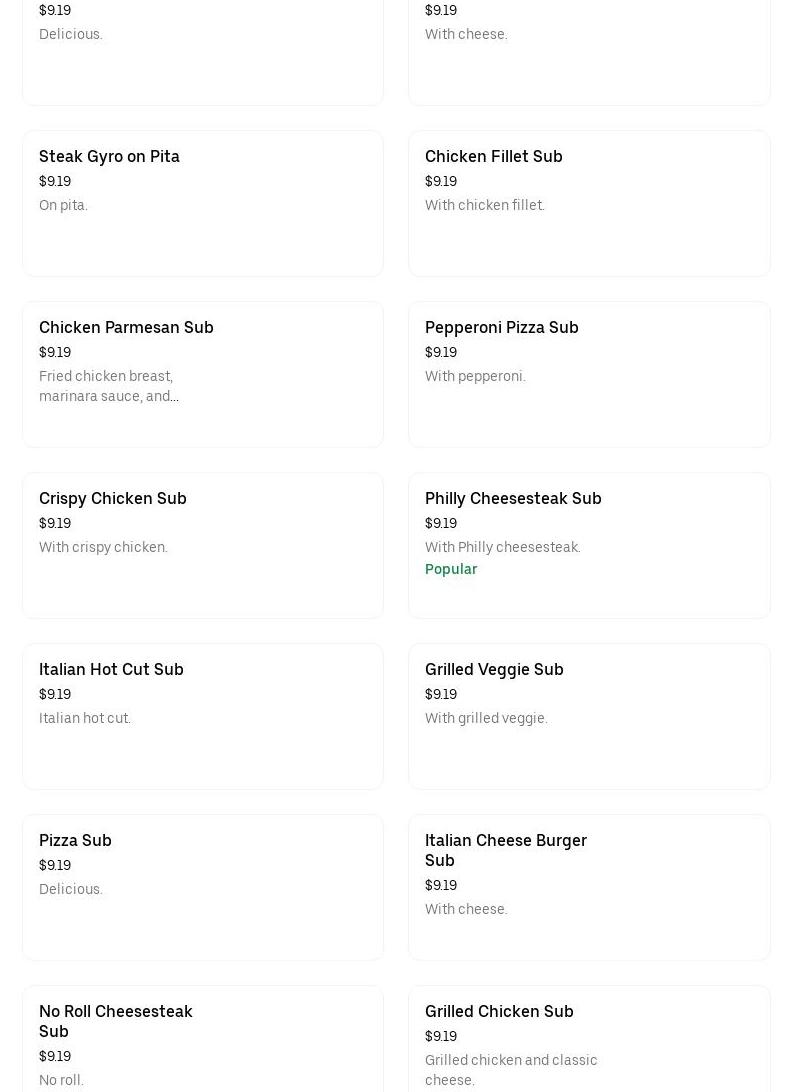804x1092 pixels.
Task: Click the "On pita." description text
Action: pos(63,205)
